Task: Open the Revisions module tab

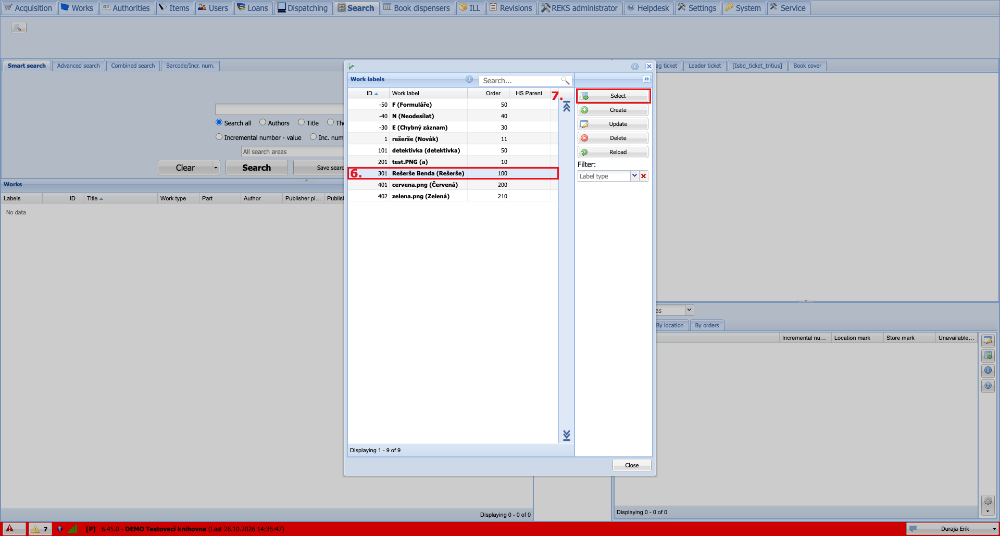Action: pos(511,8)
